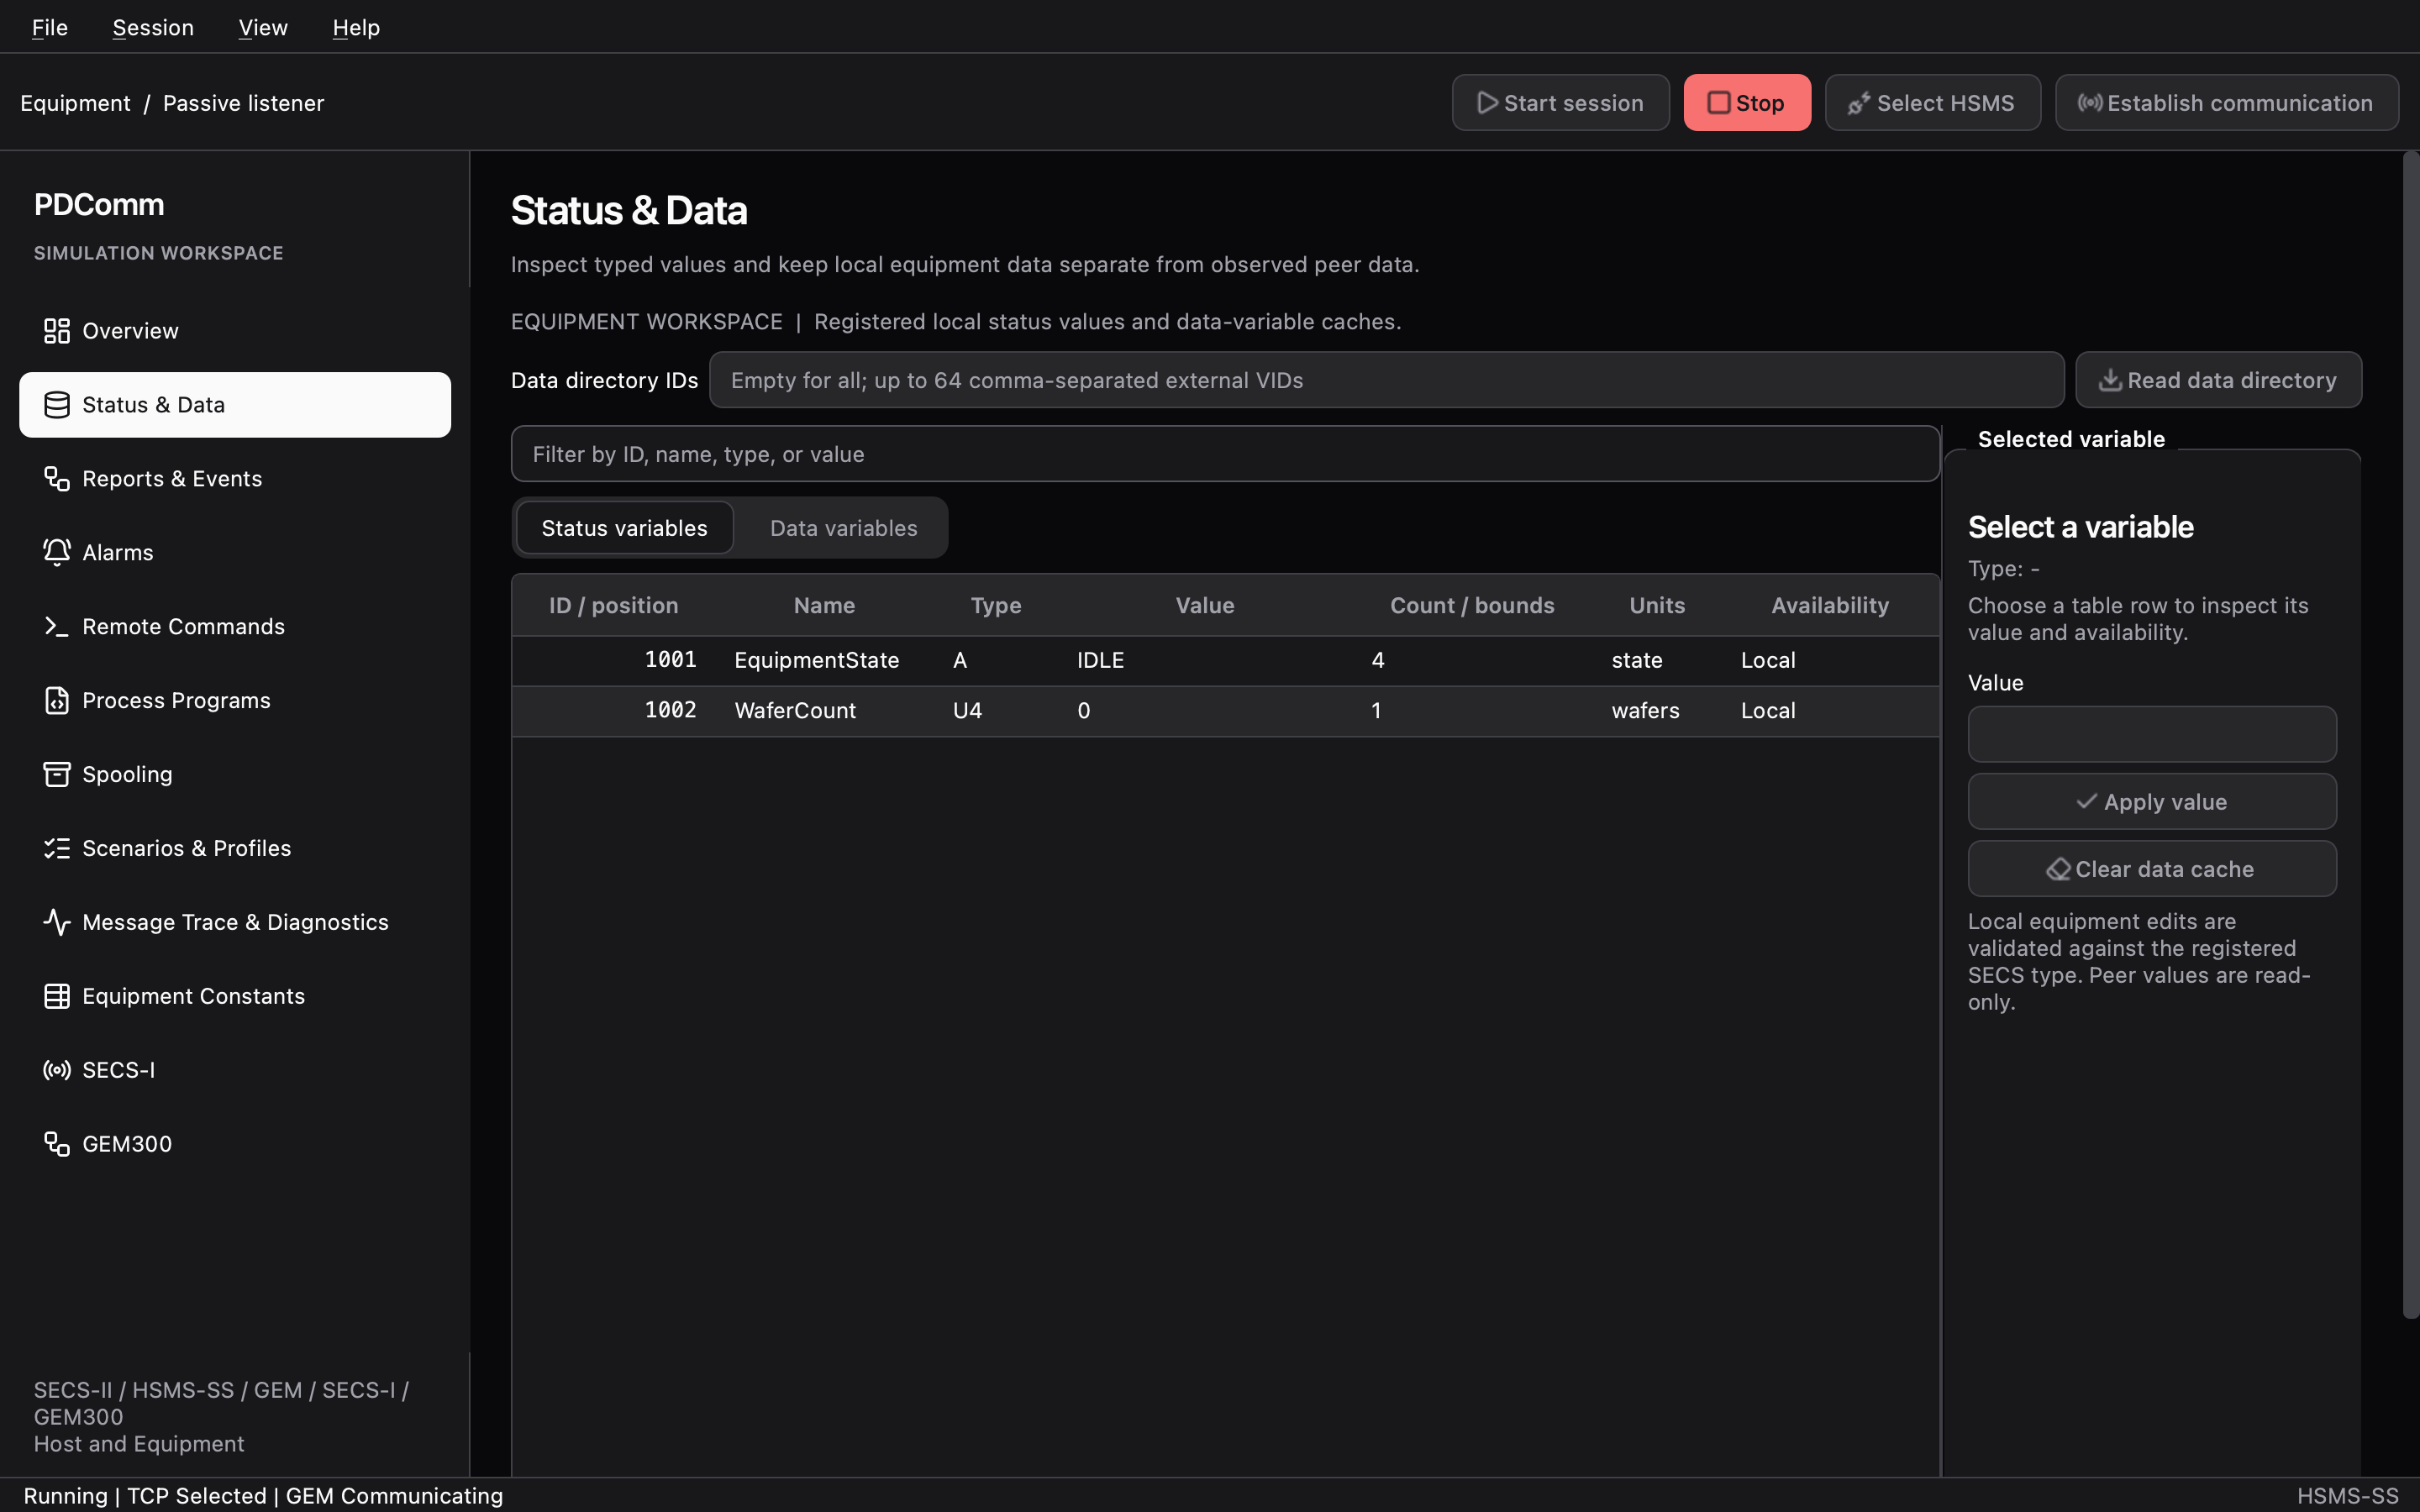
Task: Click the download icon on Read data directory
Action: click(x=2110, y=380)
